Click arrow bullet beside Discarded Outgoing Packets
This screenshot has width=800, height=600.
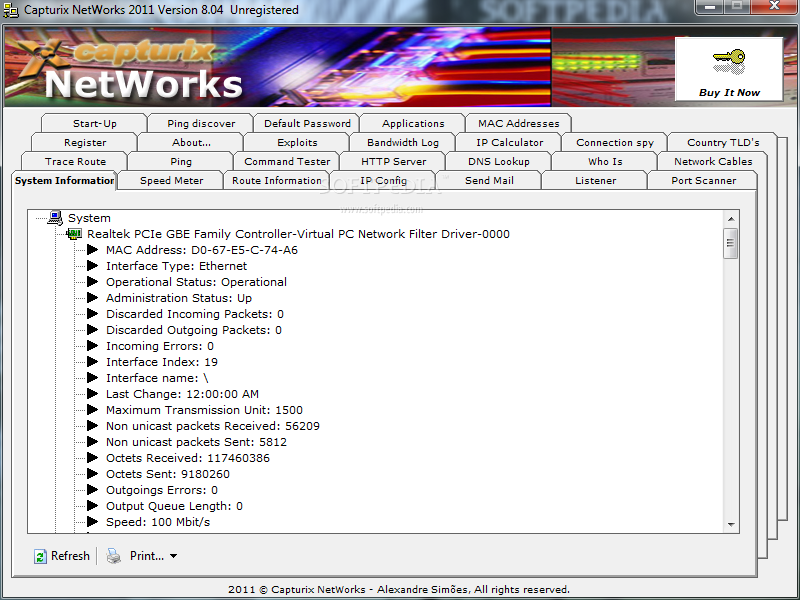tap(92, 330)
